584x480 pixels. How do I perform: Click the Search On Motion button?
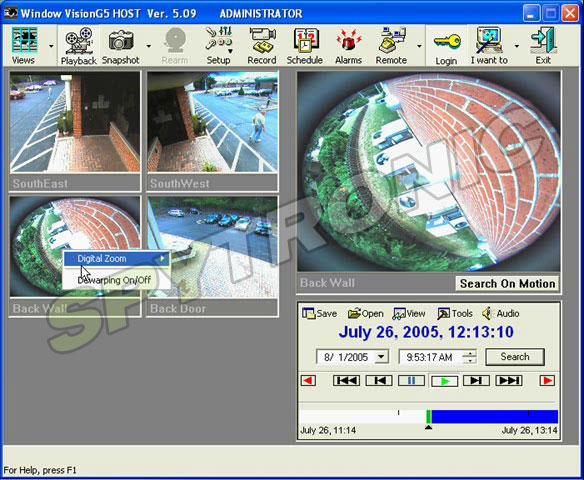(507, 284)
